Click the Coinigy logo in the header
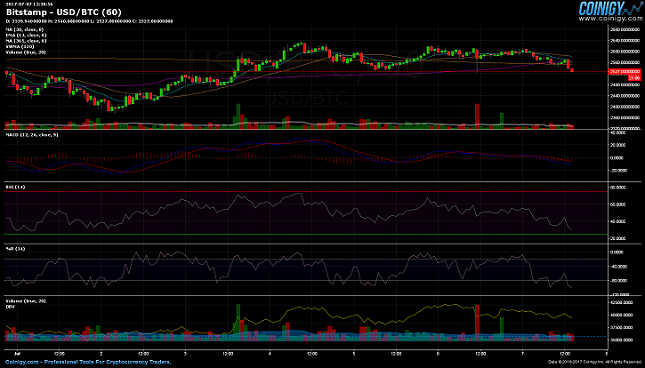Screen dimensions: 645x368 point(610,8)
